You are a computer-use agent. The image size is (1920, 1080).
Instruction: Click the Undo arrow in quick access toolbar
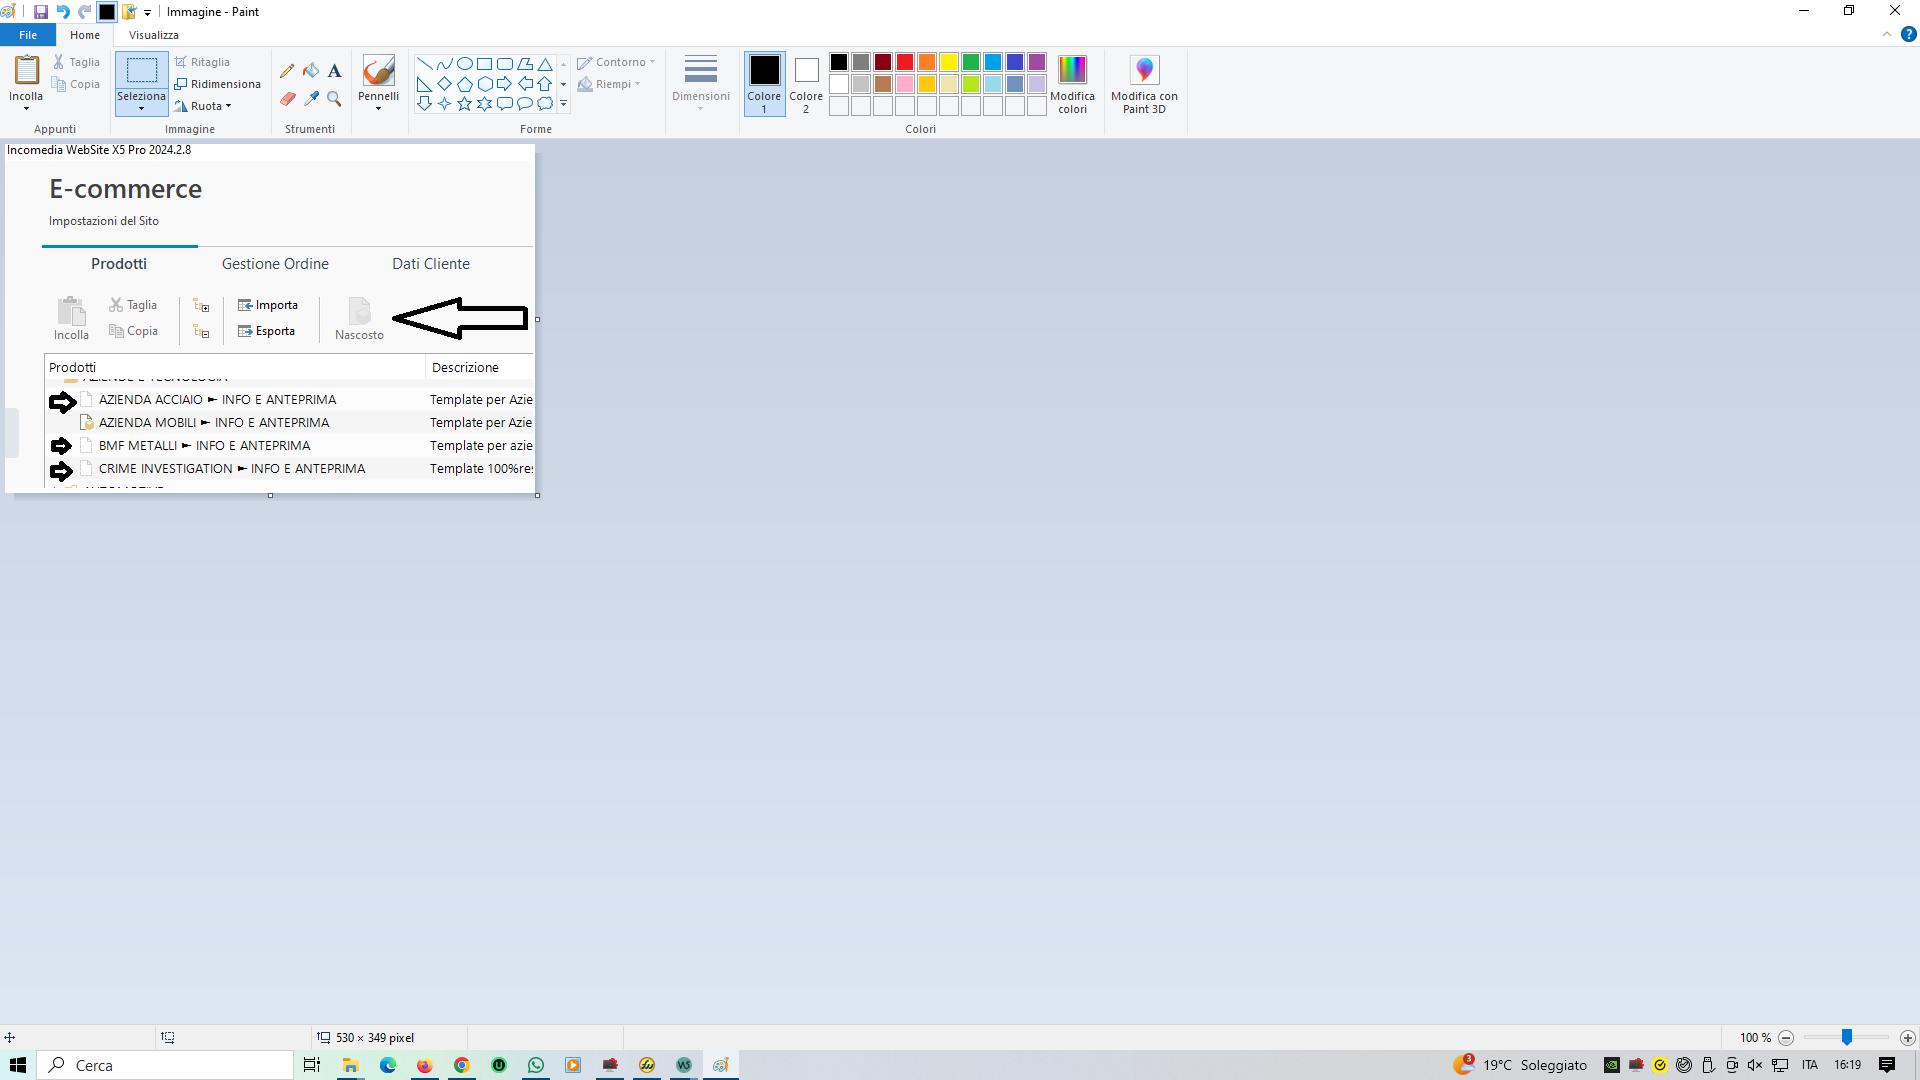pyautogui.click(x=63, y=12)
